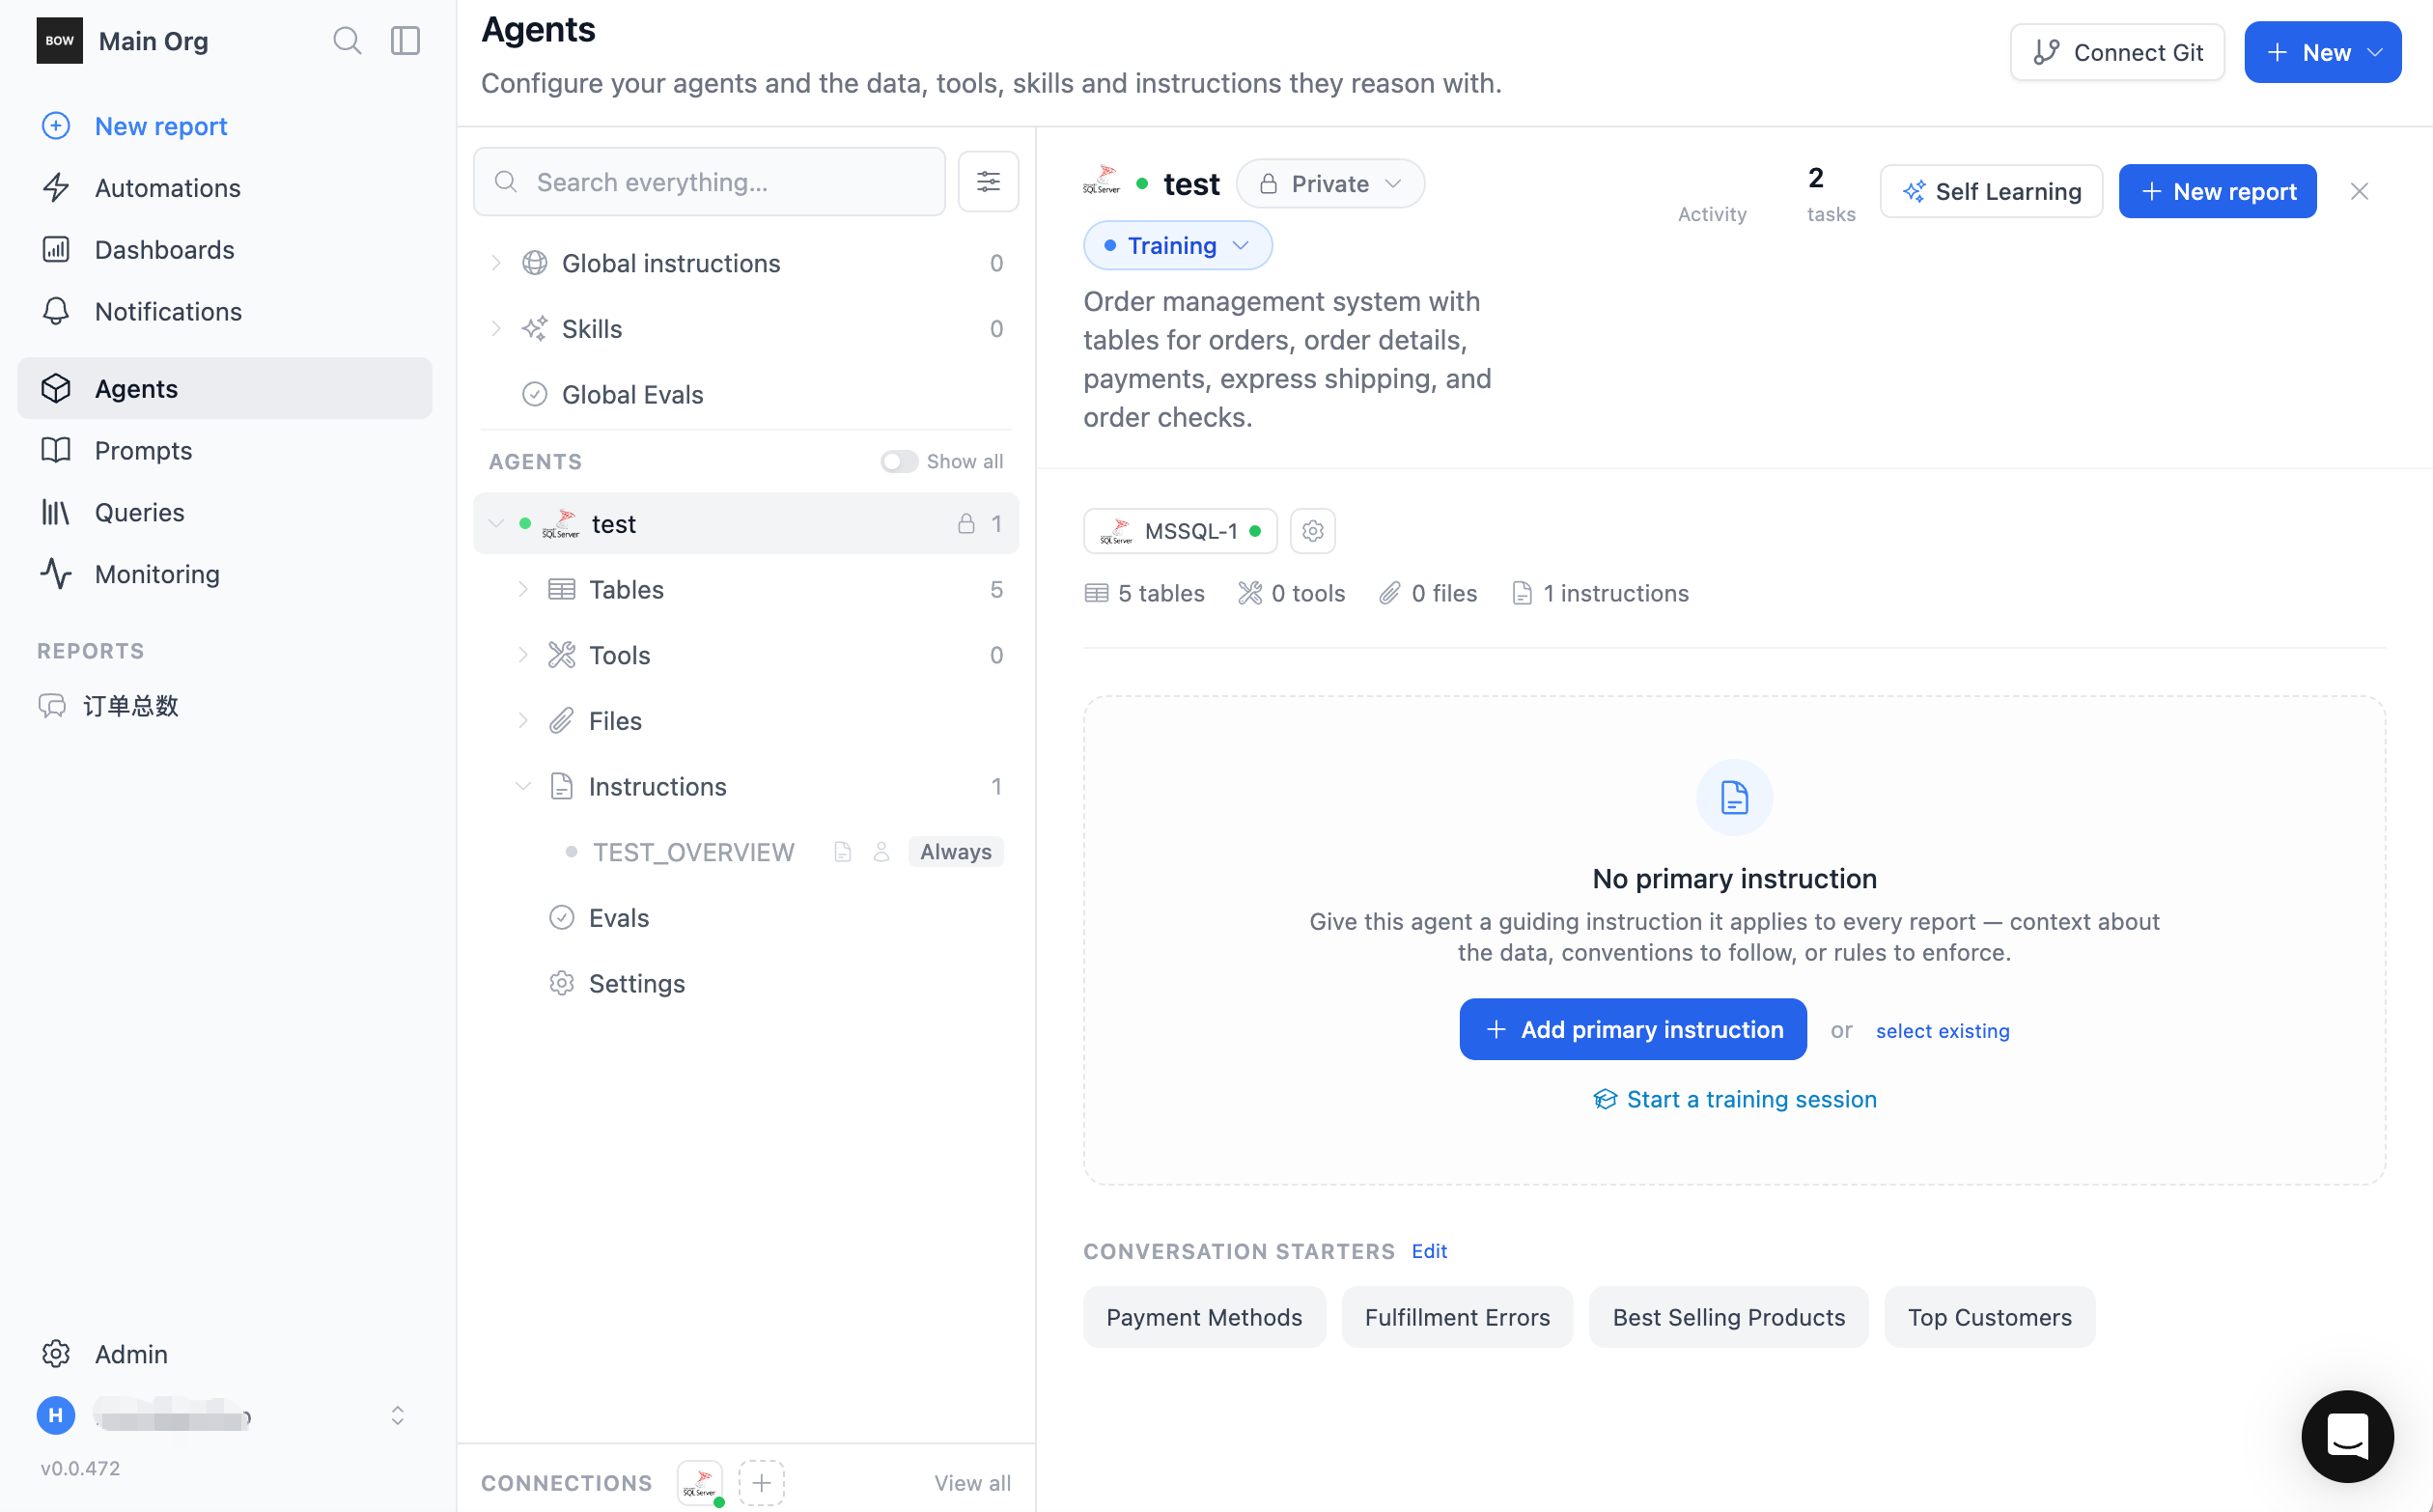Choose Payment Methods starter
The width and height of the screenshot is (2433, 1512).
1204,1317
